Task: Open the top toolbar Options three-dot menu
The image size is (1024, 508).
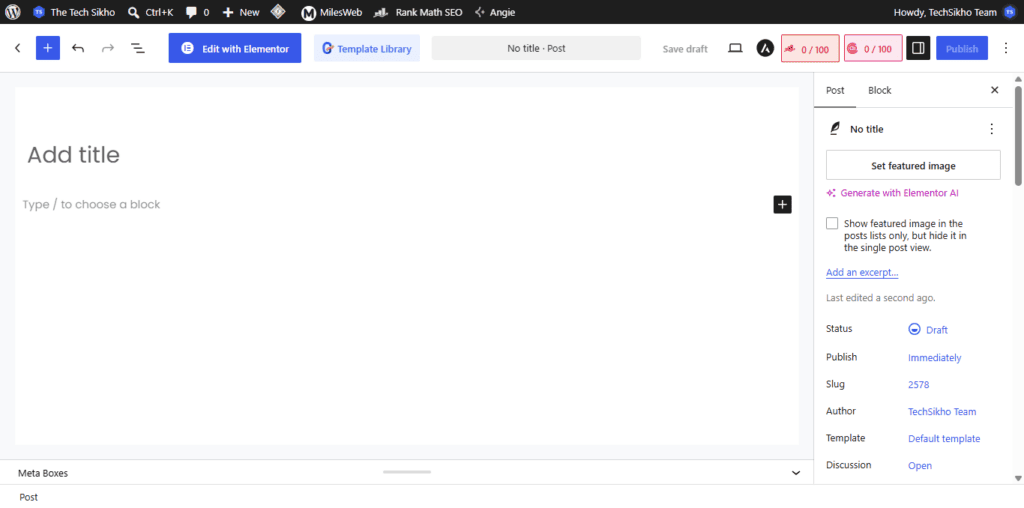Action: [x=1006, y=48]
